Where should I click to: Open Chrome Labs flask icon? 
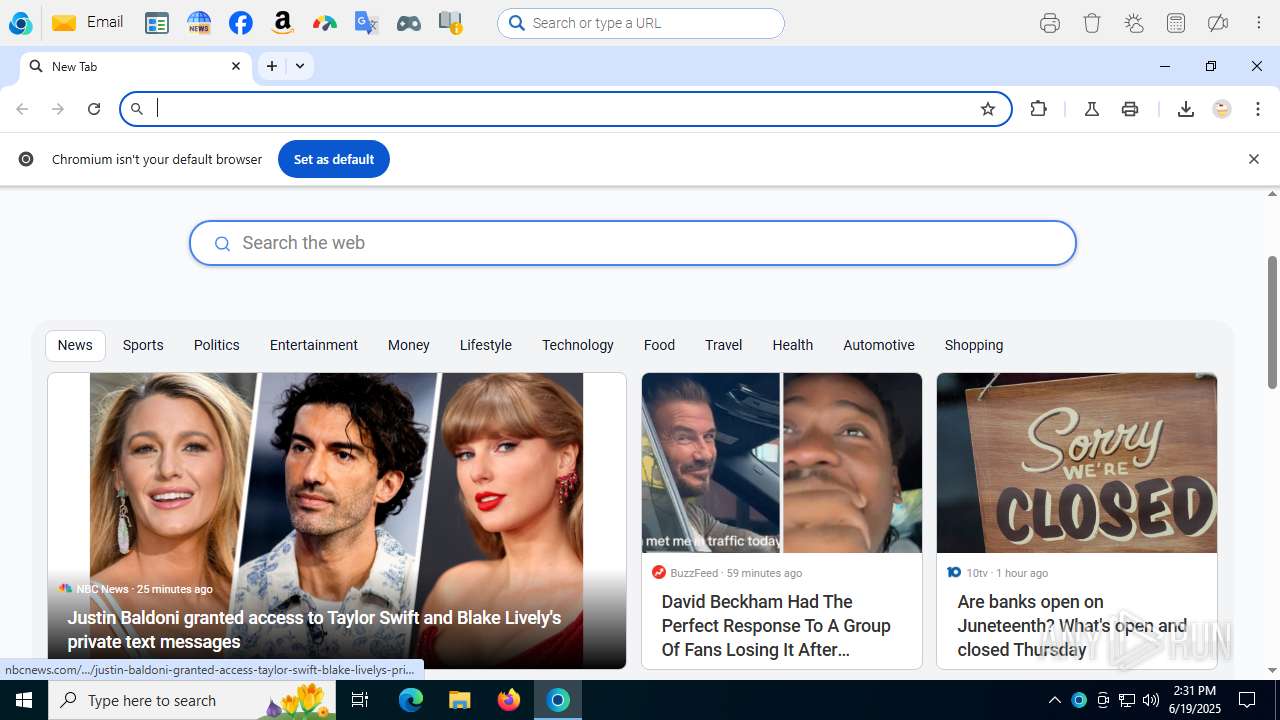point(1092,109)
